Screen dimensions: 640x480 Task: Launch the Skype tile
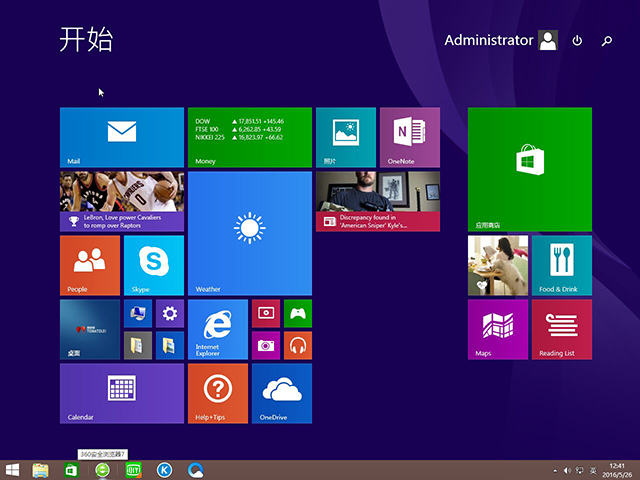click(154, 265)
